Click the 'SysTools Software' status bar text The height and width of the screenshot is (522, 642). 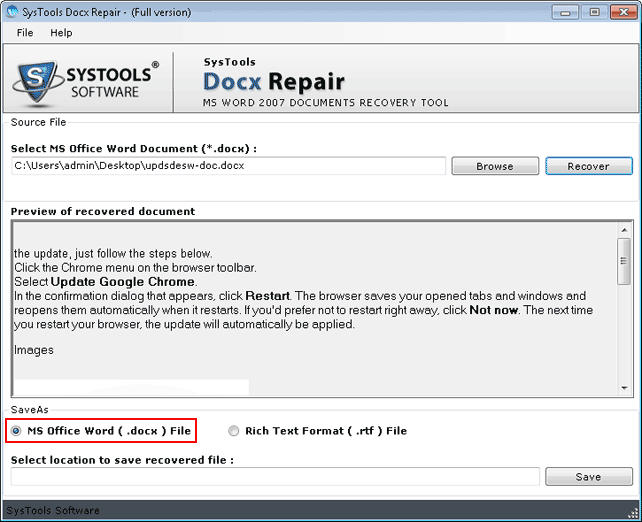click(x=53, y=511)
